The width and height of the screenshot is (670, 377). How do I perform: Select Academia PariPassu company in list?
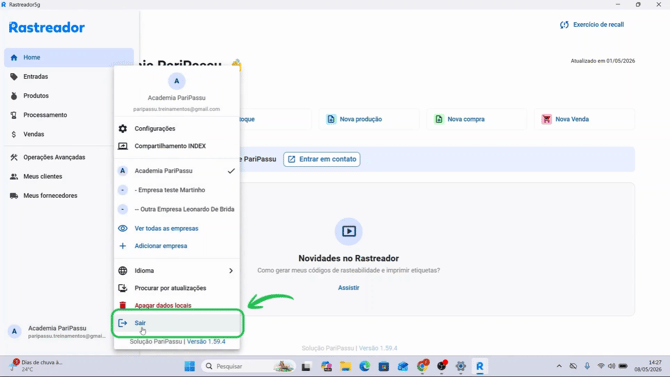176,171
